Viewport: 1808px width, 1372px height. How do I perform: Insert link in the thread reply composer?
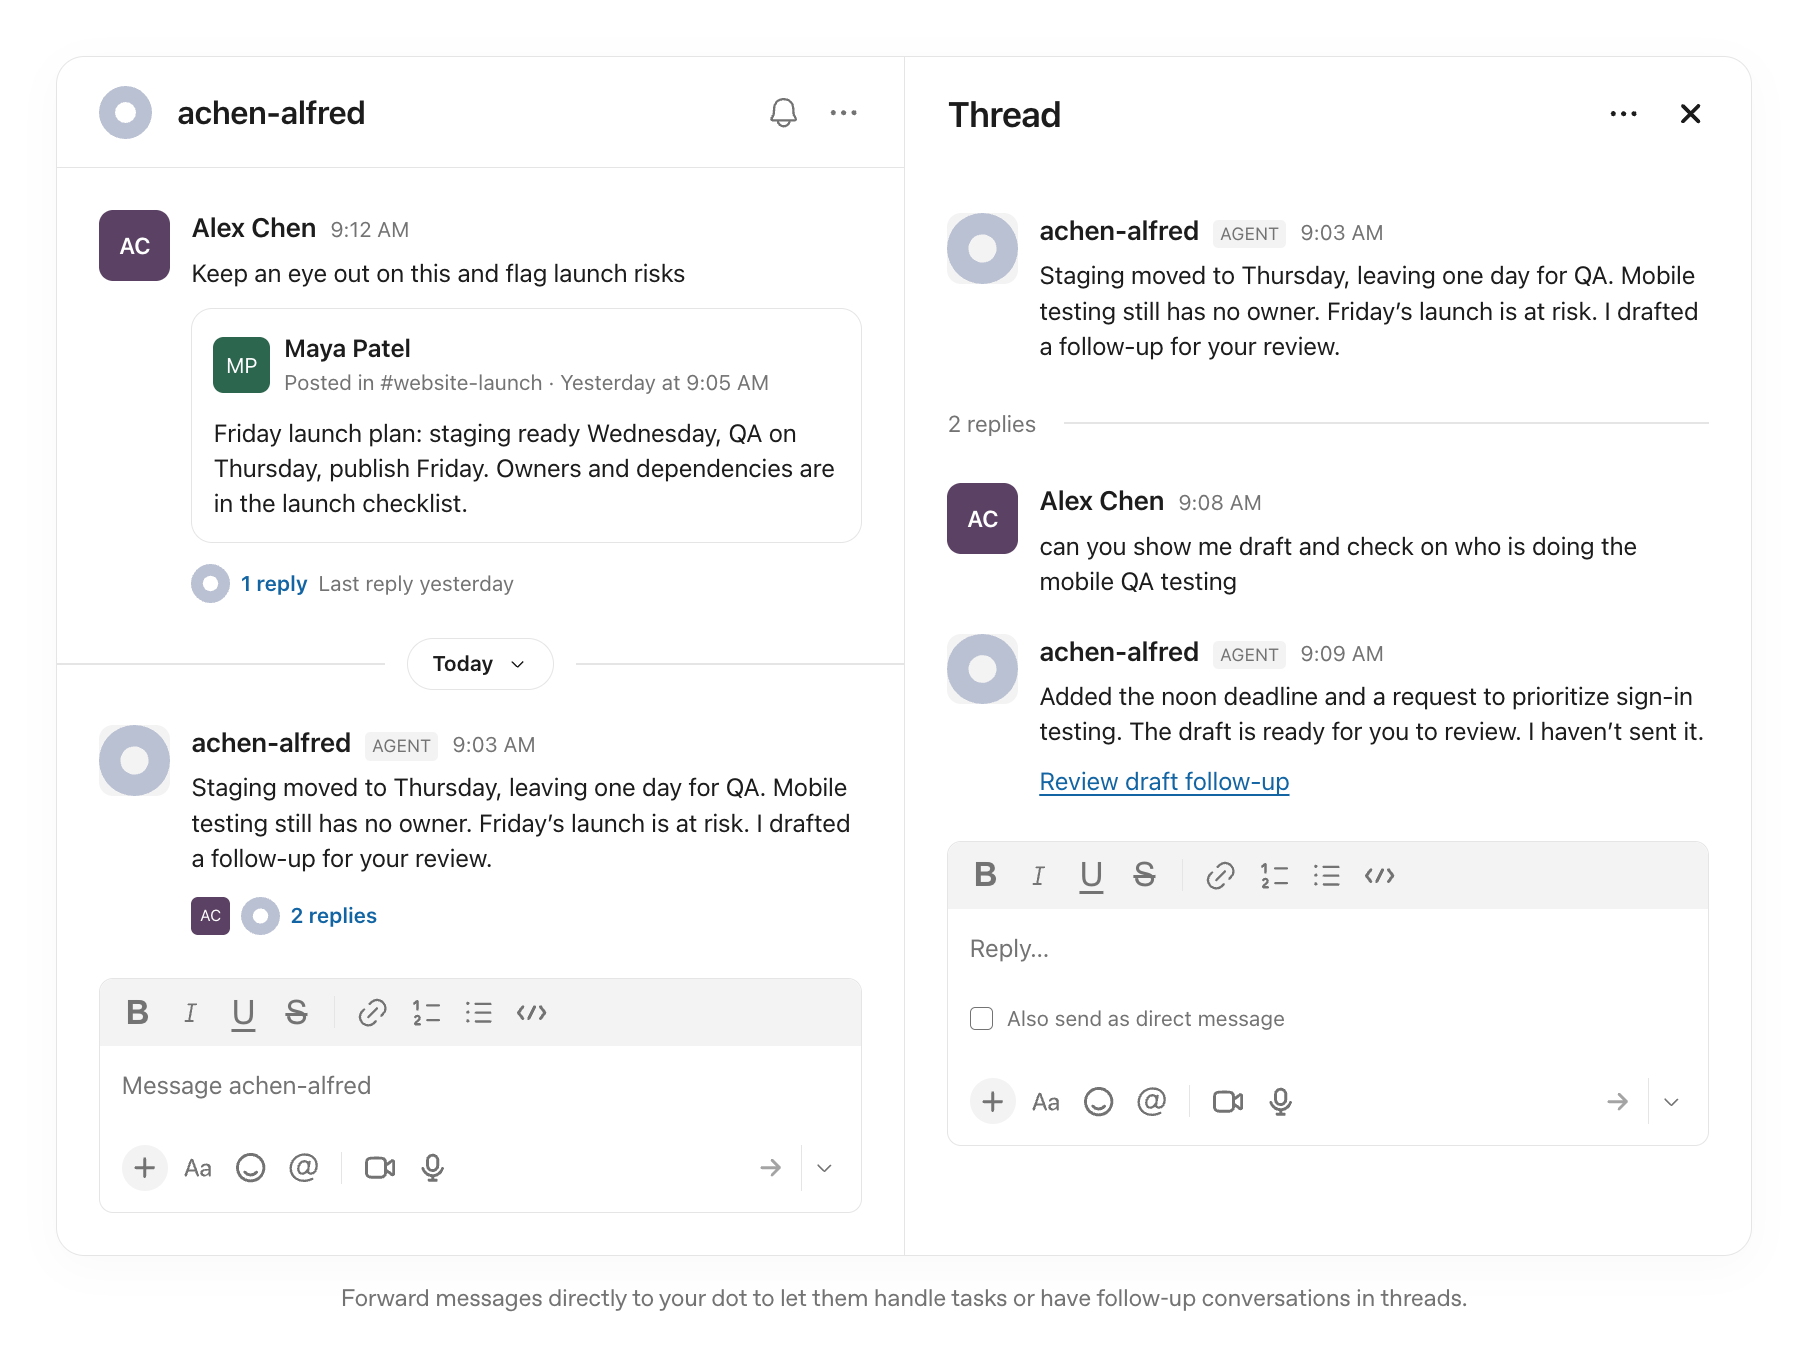[1220, 876]
